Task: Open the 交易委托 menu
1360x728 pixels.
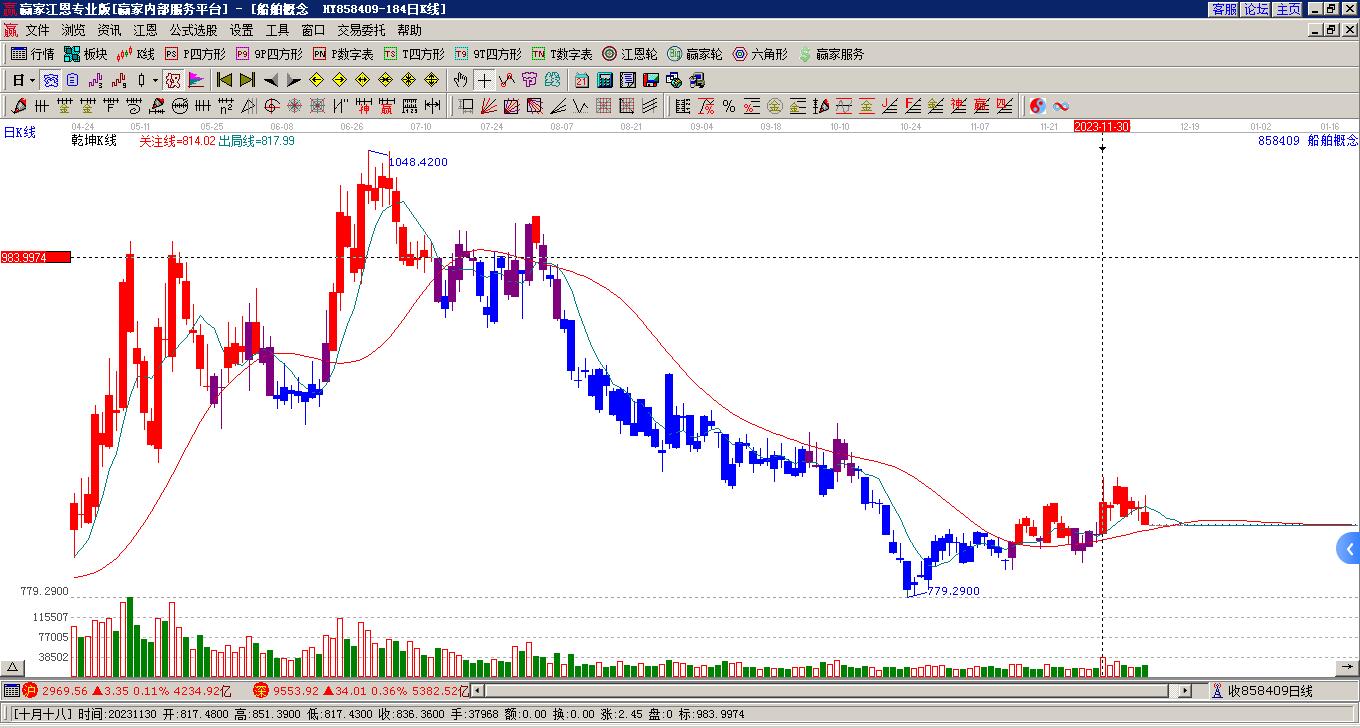Action: click(x=361, y=31)
